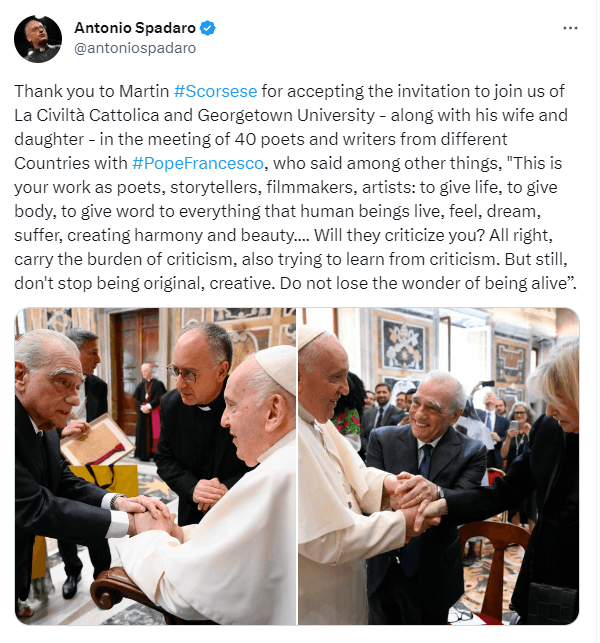Open the left photo with the priest in glasses
Image resolution: width=600 pixels, height=643 pixels.
(155, 466)
